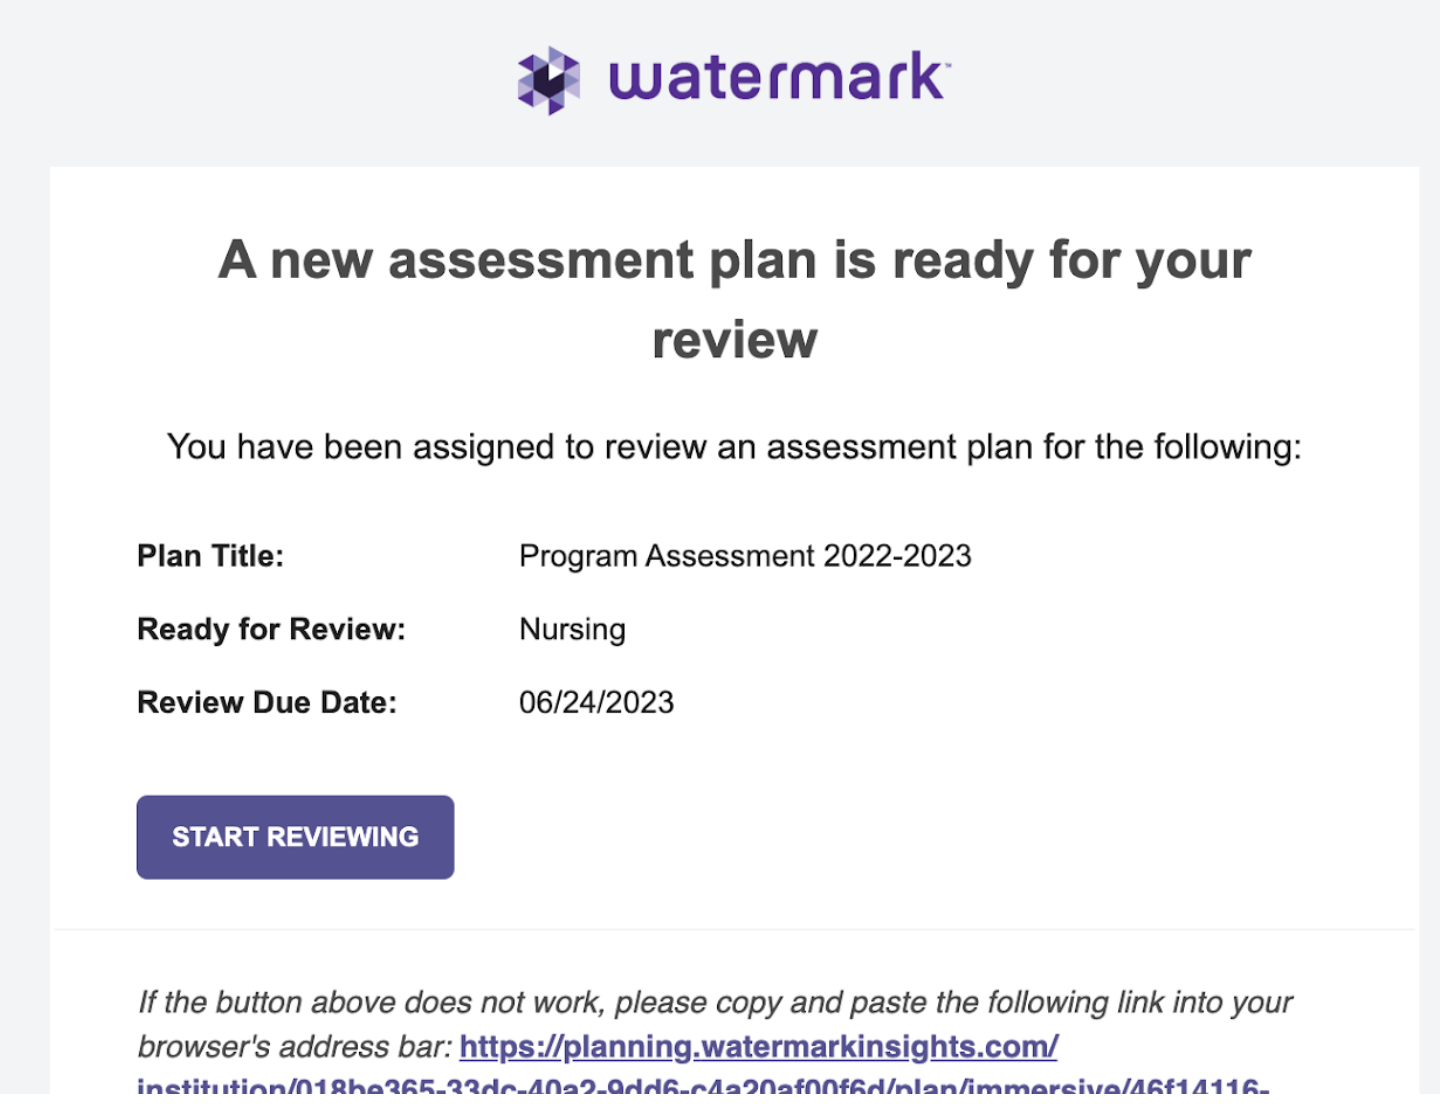Click the "browser's address bar" text
Screen dimensions: 1440x1104
[x=294, y=1047]
